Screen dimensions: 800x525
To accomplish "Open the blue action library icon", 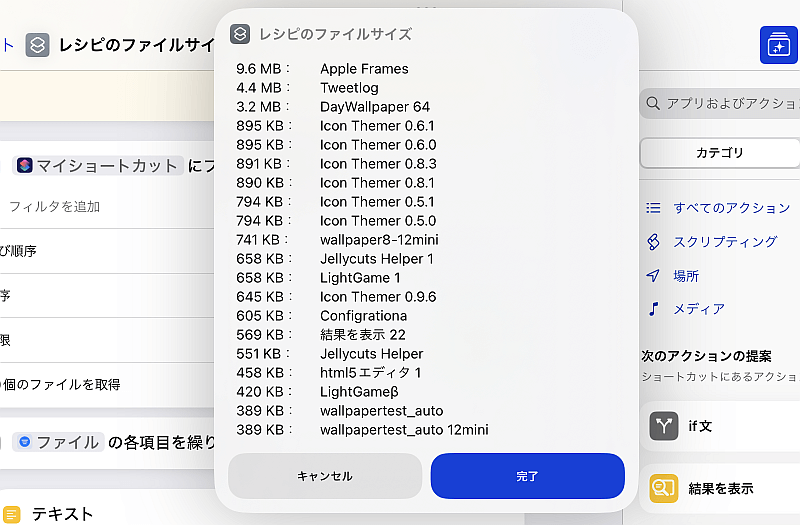I will click(x=778, y=45).
